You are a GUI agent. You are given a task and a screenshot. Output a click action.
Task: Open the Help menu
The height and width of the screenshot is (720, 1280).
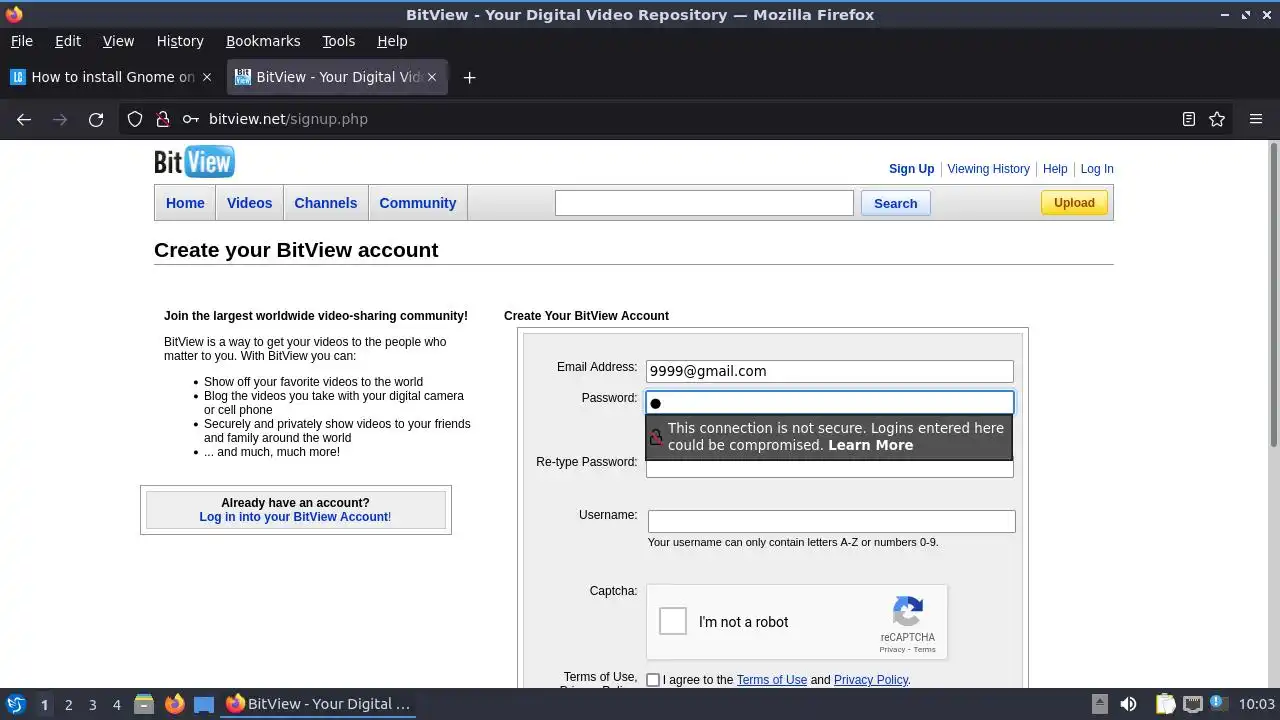pyautogui.click(x=392, y=41)
